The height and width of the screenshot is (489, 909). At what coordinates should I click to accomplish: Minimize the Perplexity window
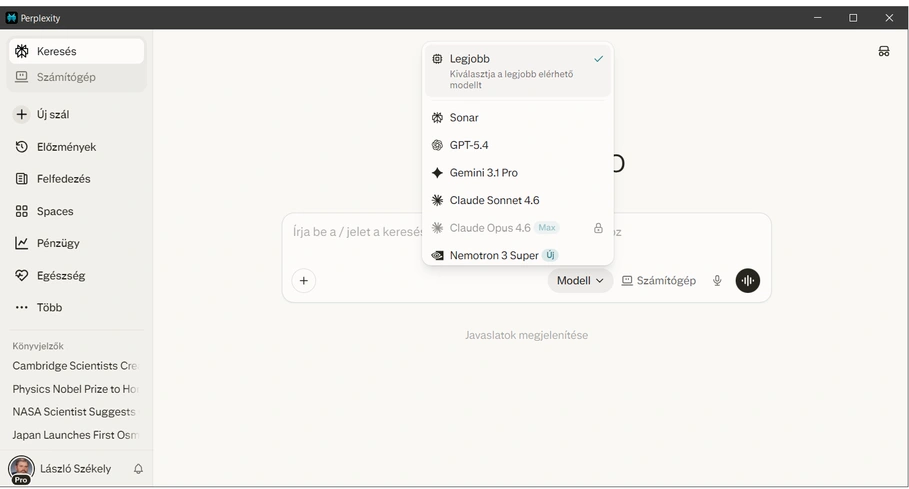point(817,18)
